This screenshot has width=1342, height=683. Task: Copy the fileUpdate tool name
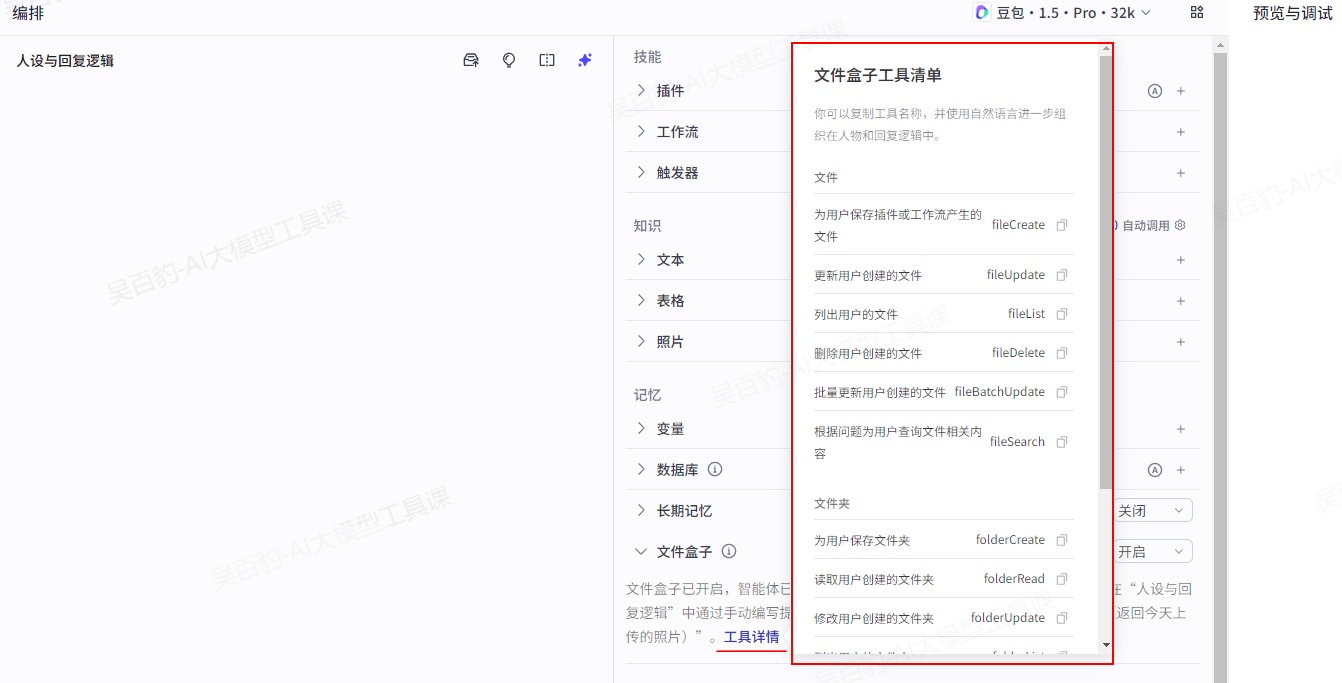(x=1062, y=275)
